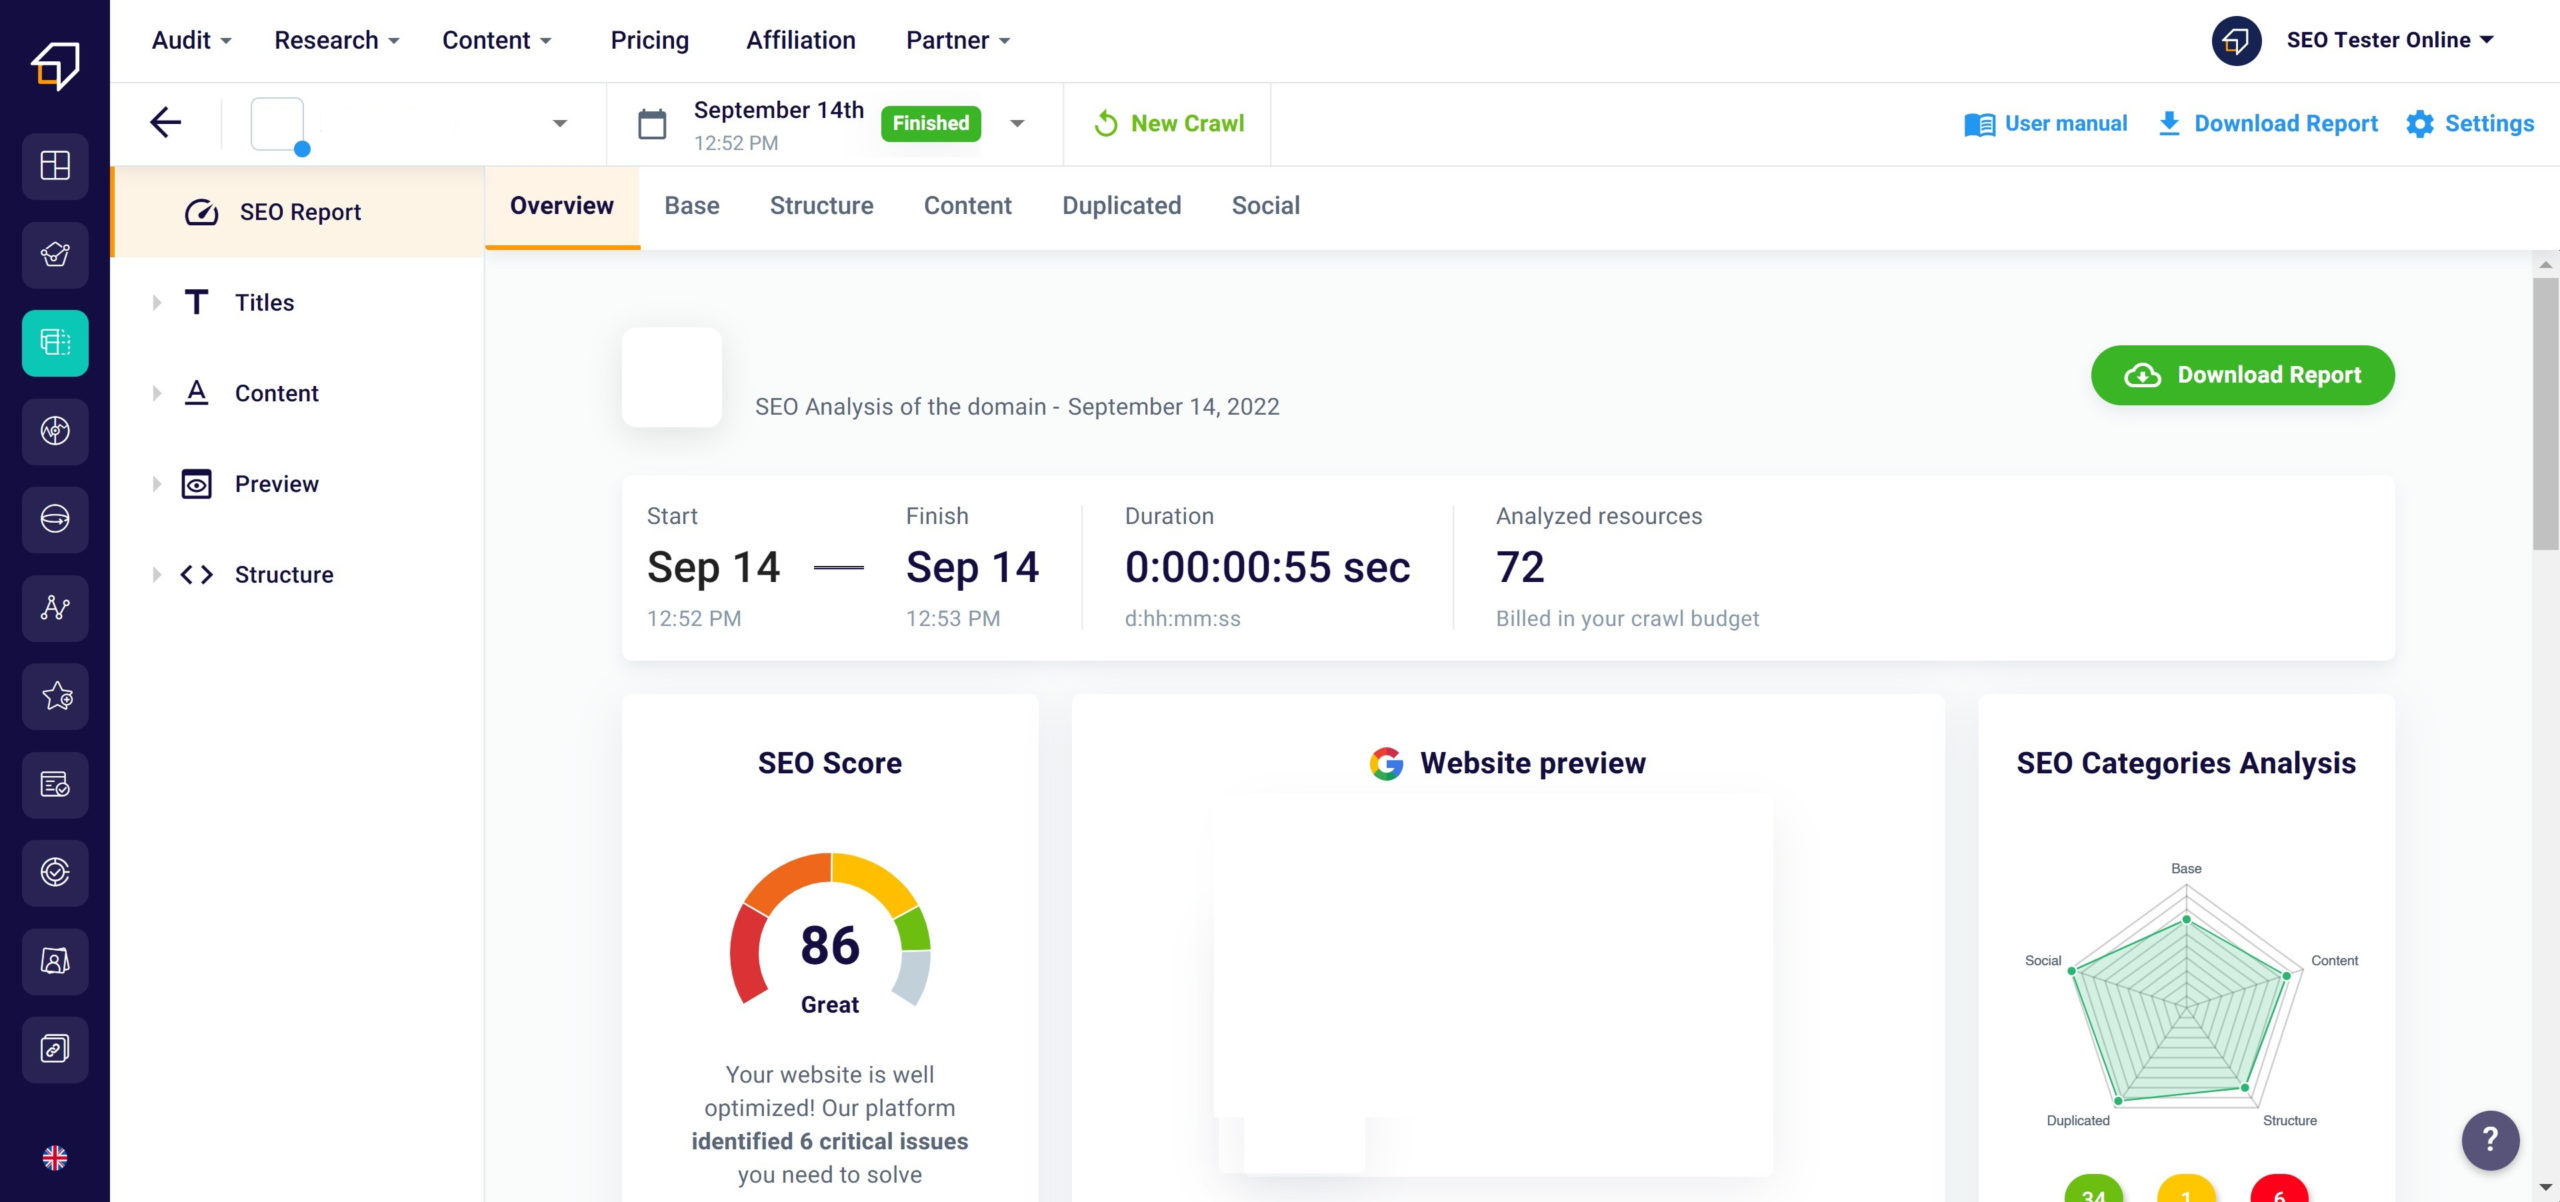This screenshot has height=1202, width=2560.
Task: Expand the Structure section in left panel
Action: click(157, 575)
